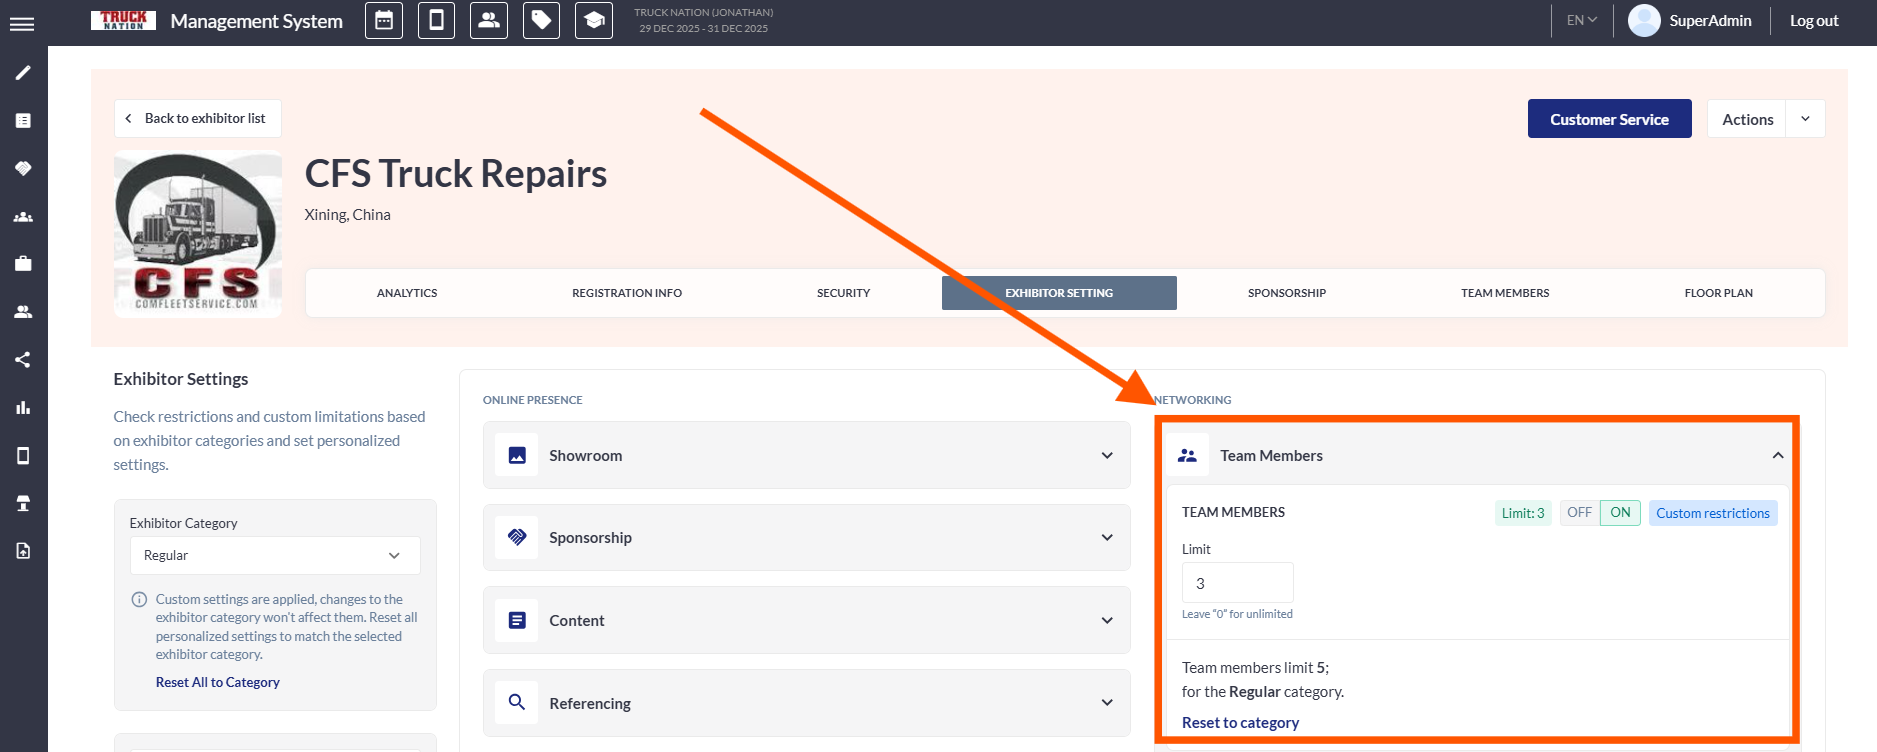Click the team members Limit input field
This screenshot has width=1877, height=752.
(1237, 583)
